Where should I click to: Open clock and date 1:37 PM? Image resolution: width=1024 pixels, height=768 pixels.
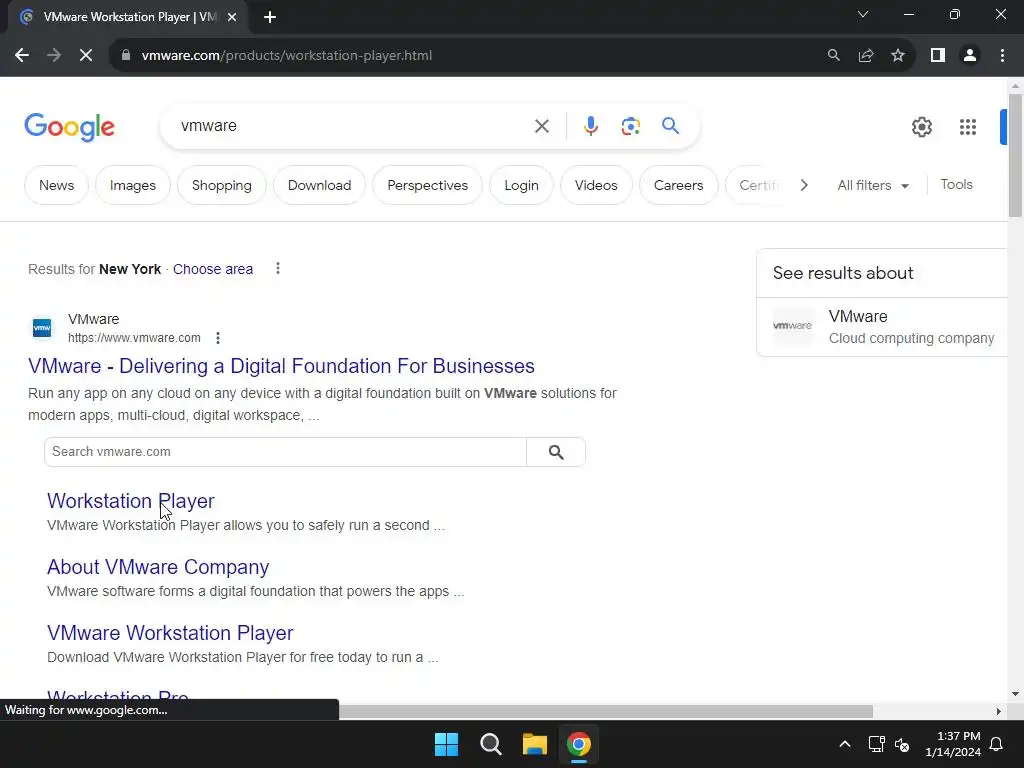[953, 744]
